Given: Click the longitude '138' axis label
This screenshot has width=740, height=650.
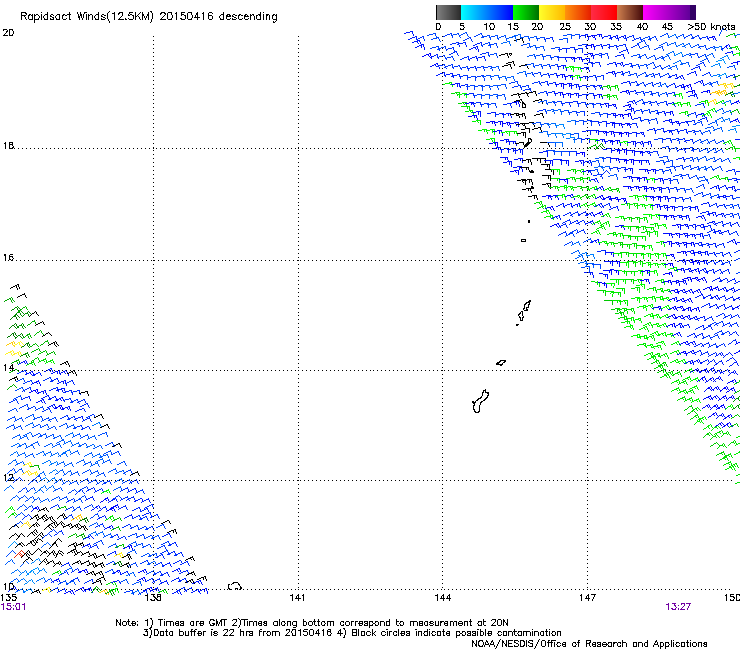Looking at the screenshot, I should [153, 597].
